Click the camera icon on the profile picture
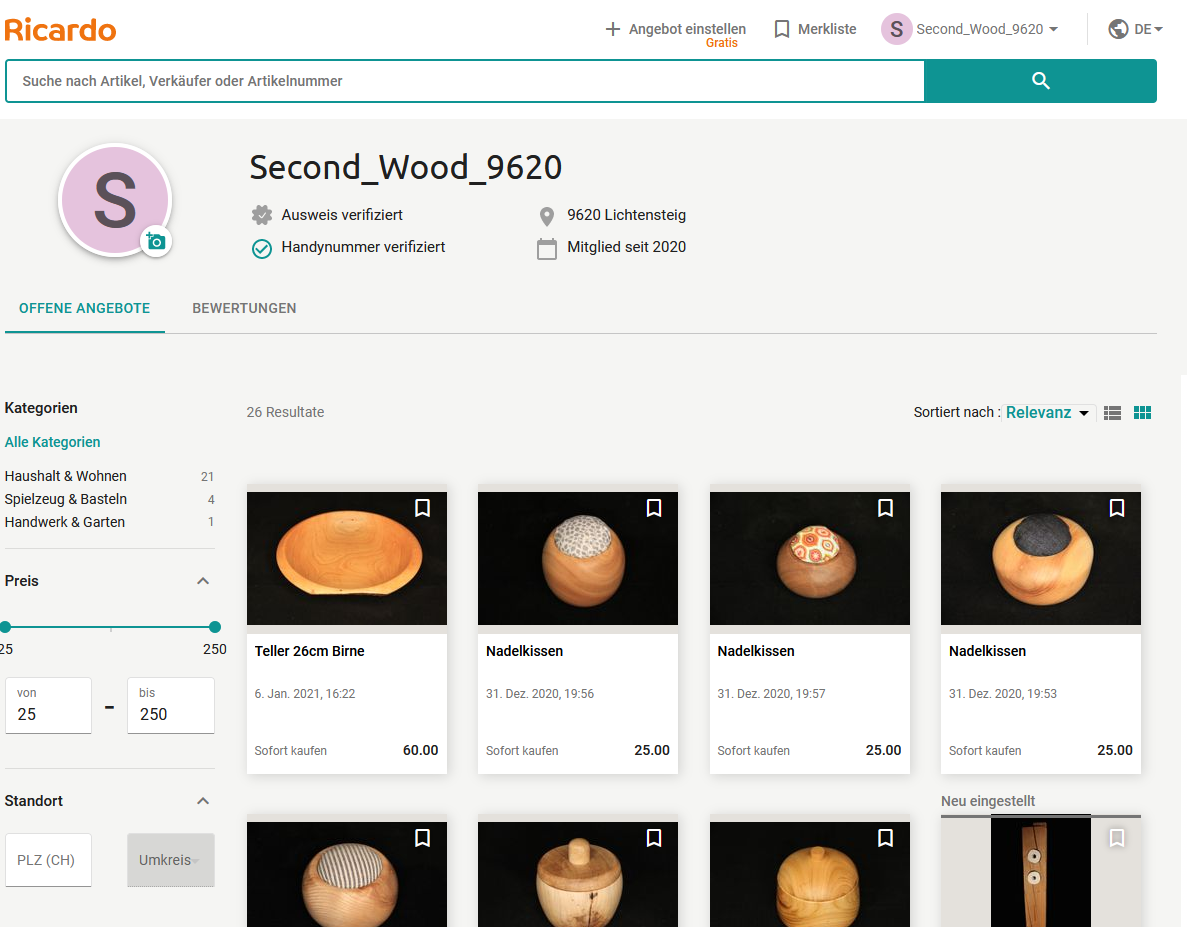1187x927 pixels. 156,242
